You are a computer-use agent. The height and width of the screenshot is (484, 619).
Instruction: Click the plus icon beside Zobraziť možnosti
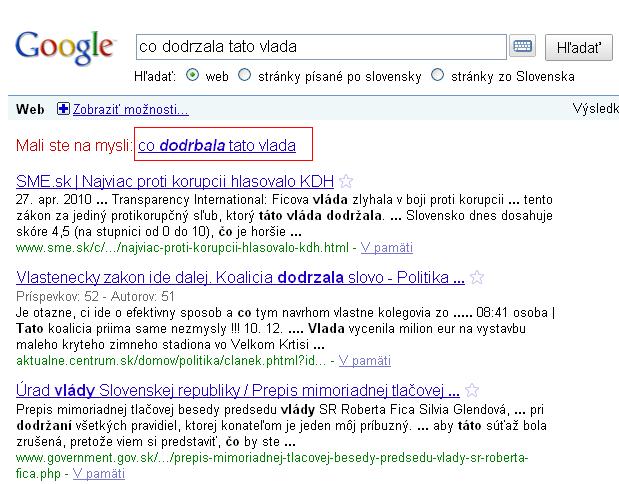[x=63, y=109]
